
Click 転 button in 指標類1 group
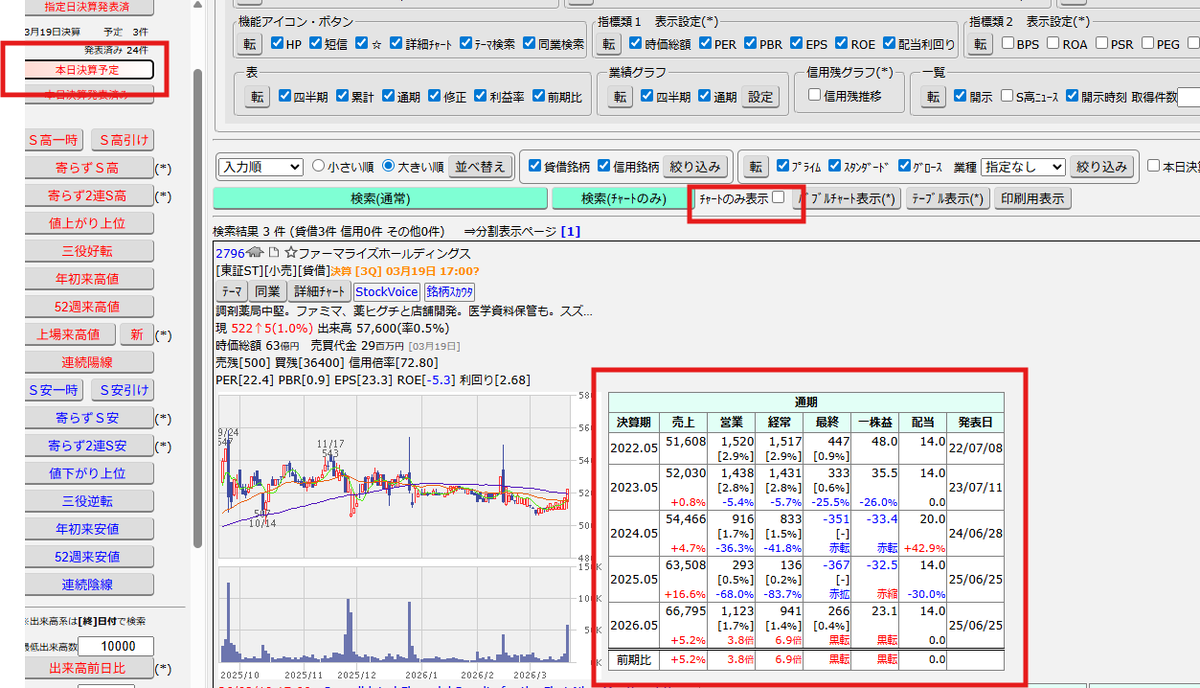(610, 44)
